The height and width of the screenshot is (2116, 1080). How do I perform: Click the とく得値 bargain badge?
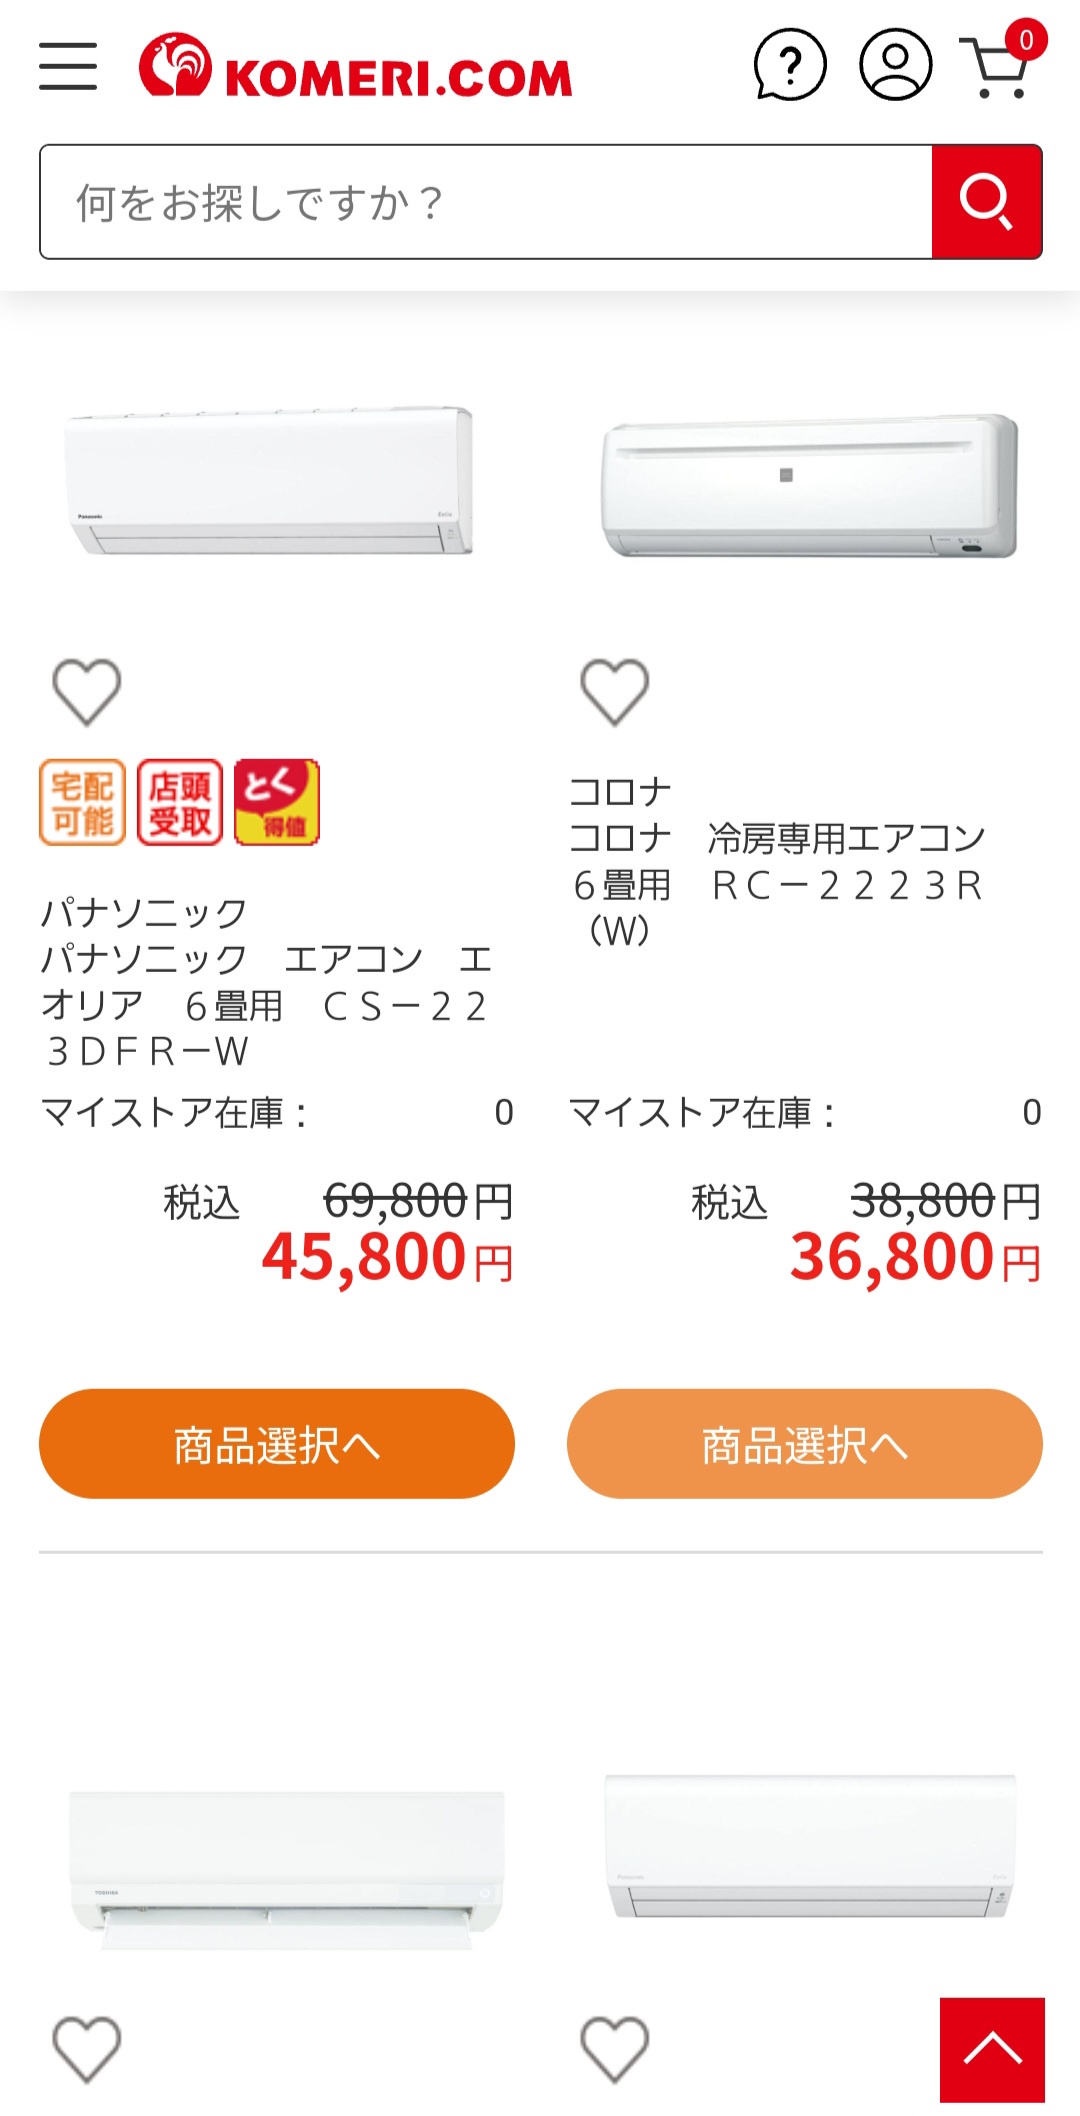(x=277, y=803)
